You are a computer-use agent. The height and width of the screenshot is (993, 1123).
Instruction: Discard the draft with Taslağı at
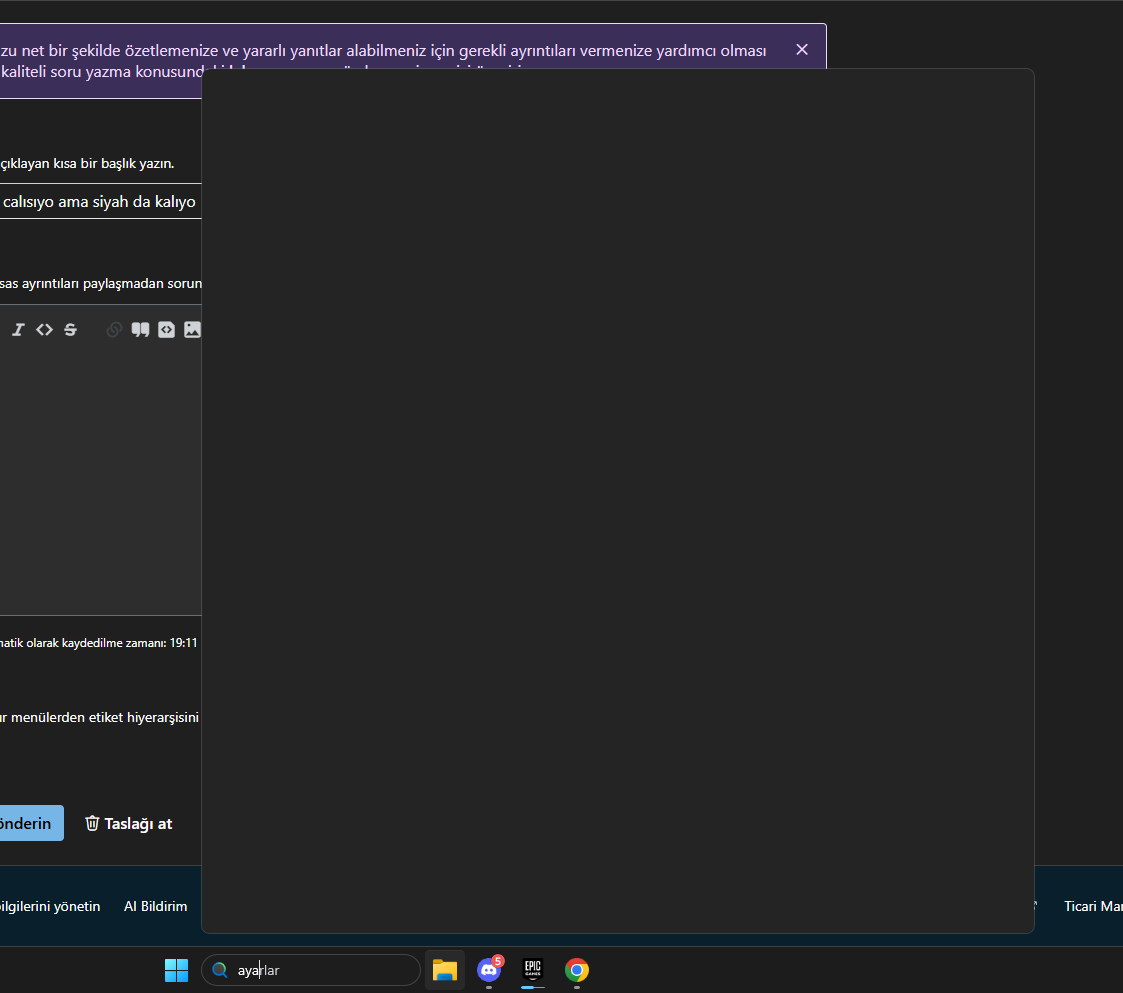pos(129,823)
